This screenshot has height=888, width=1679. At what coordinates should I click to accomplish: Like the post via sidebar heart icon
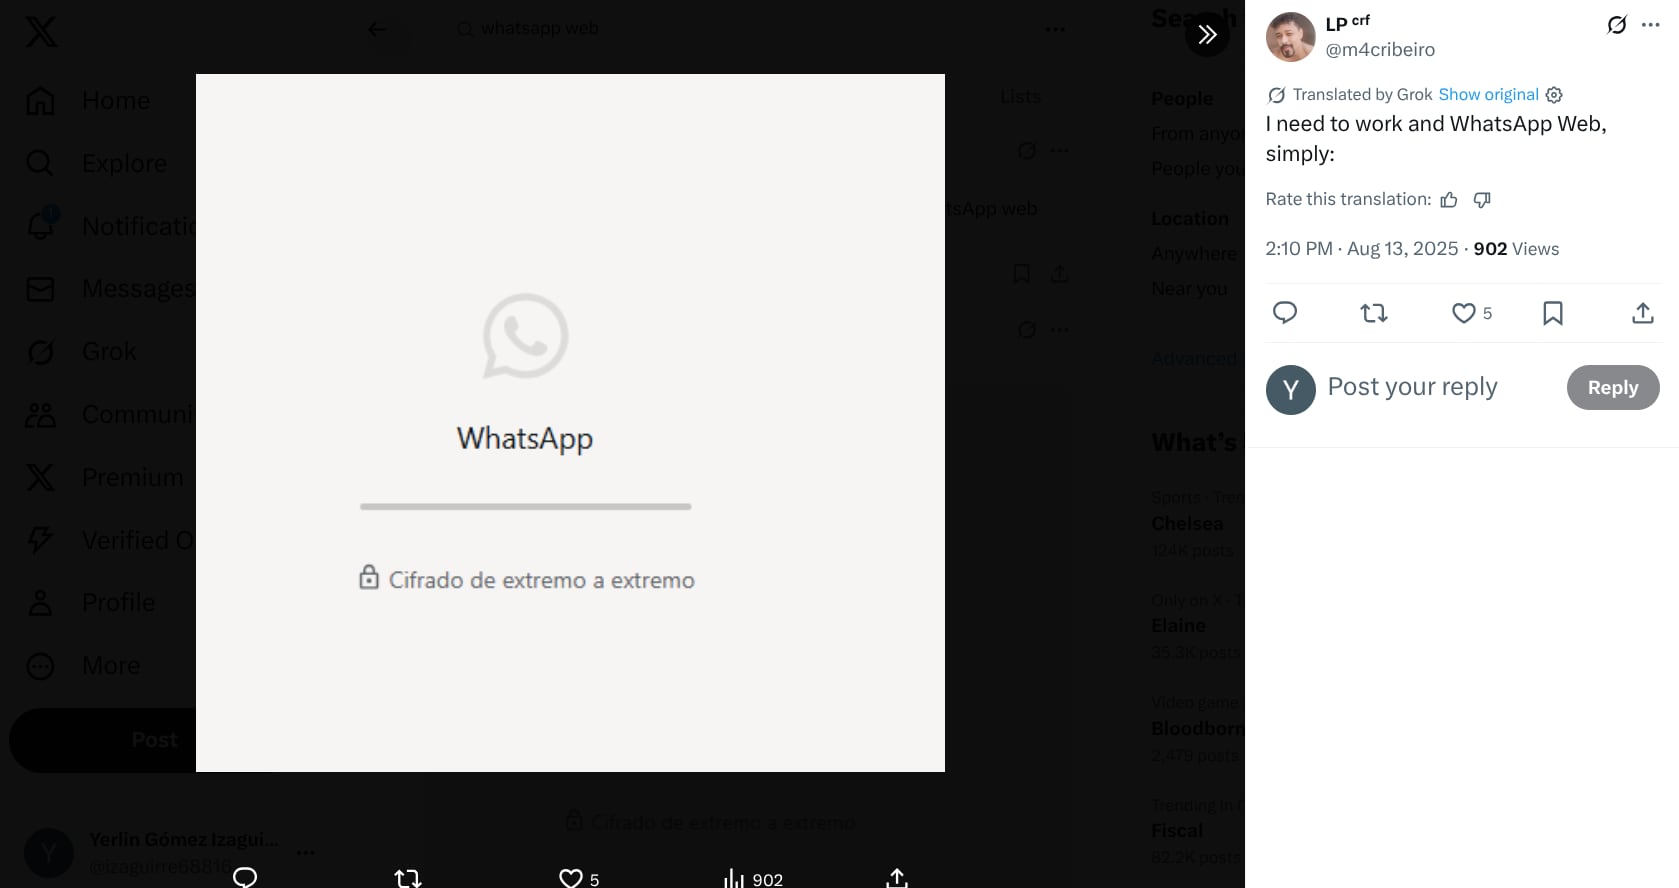(1464, 313)
